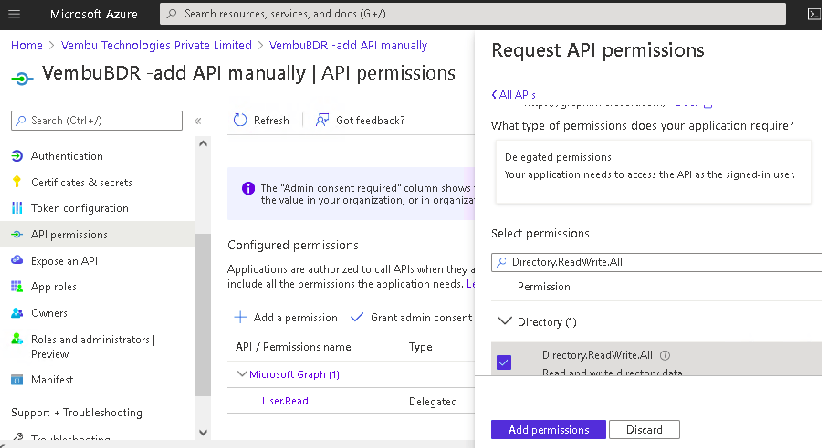822x448 pixels.
Task: Click sidebar scroll down arrow
Action: 203,432
